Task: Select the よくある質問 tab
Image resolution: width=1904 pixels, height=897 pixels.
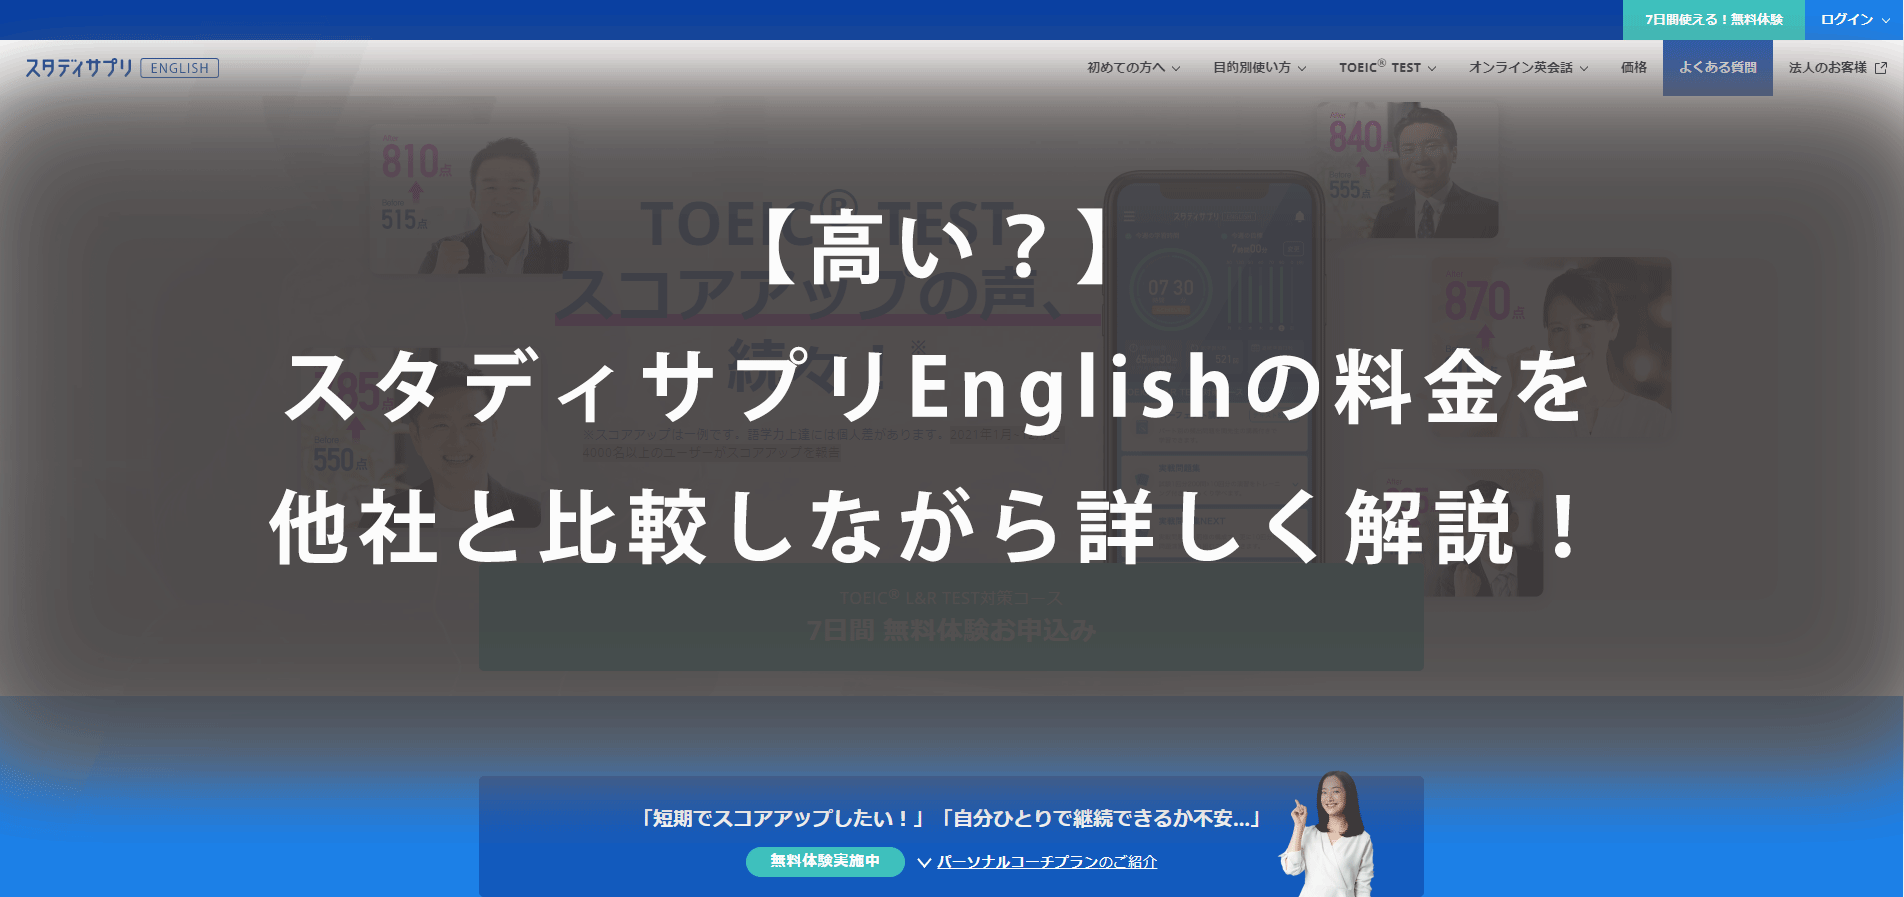Action: 1718,68
